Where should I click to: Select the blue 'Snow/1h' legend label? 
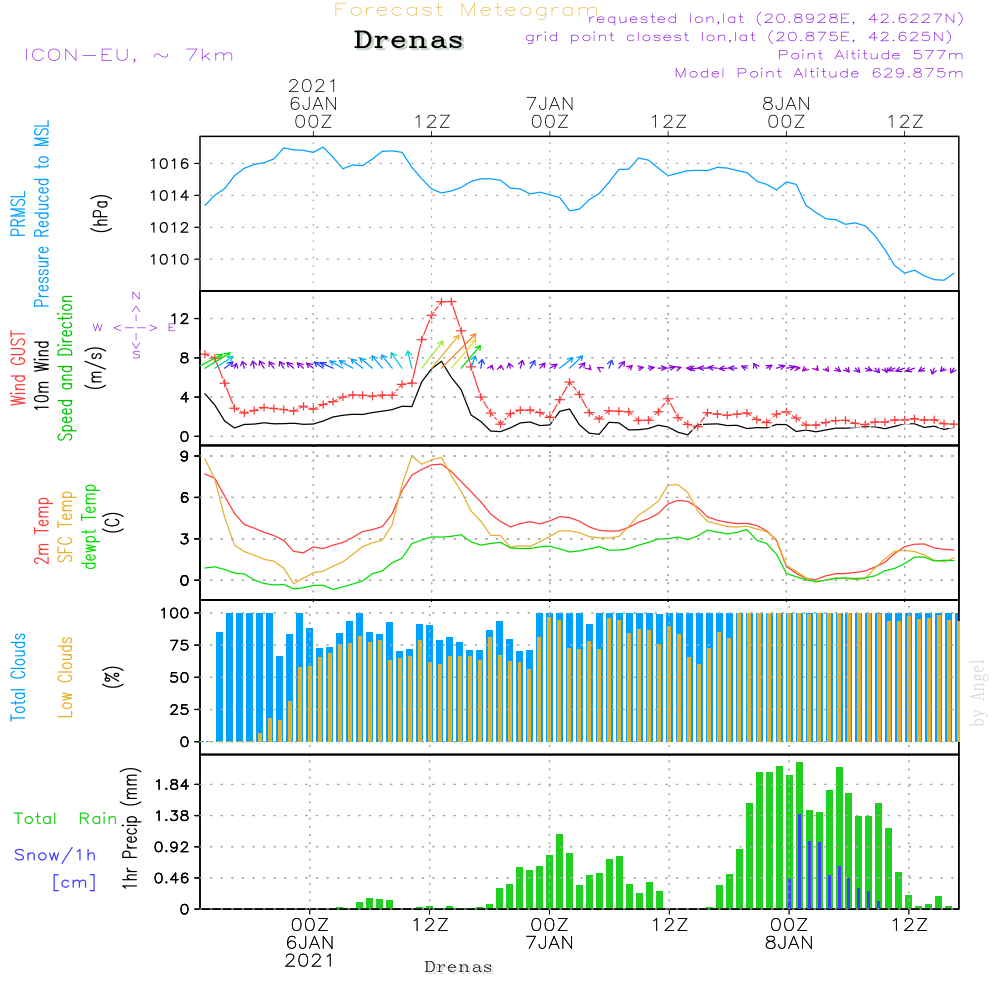[55, 855]
